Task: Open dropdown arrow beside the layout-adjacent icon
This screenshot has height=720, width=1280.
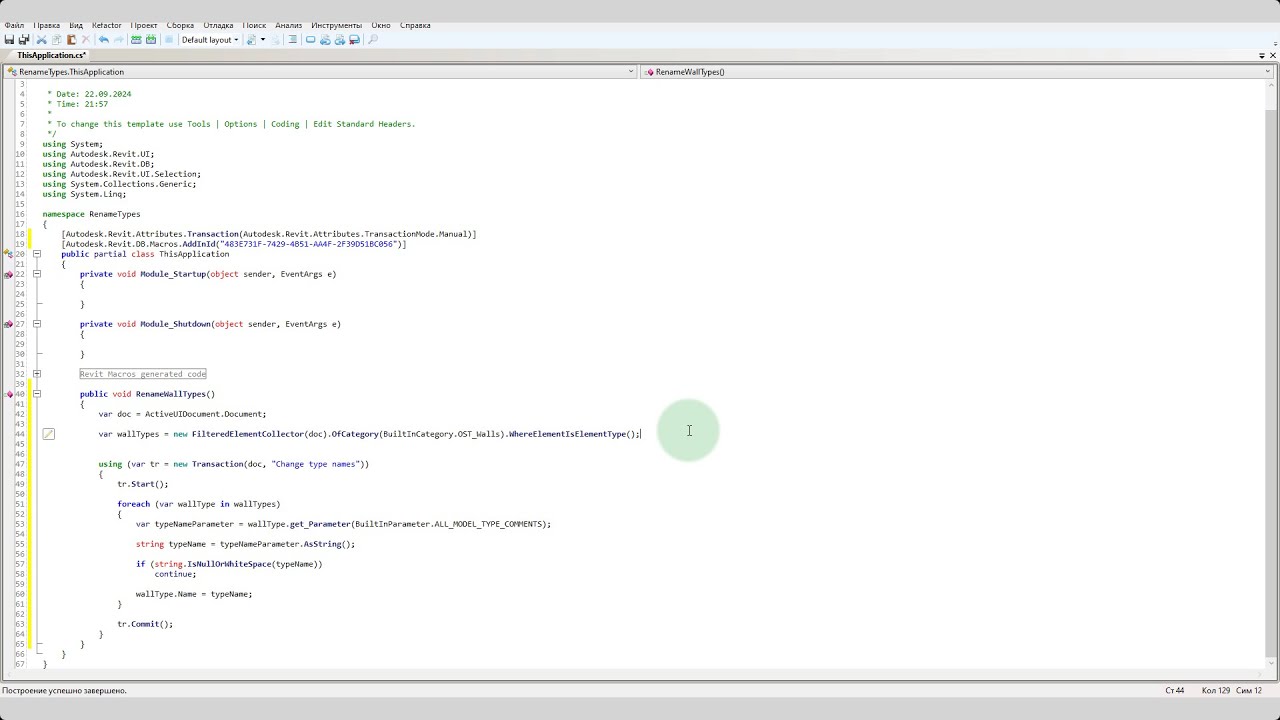Action: pyautogui.click(x=262, y=40)
